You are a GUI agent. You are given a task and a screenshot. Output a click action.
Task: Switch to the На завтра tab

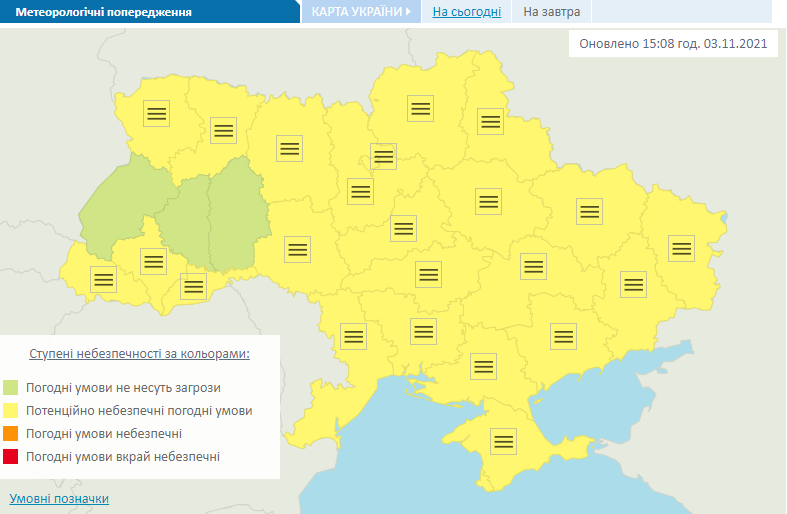(552, 12)
